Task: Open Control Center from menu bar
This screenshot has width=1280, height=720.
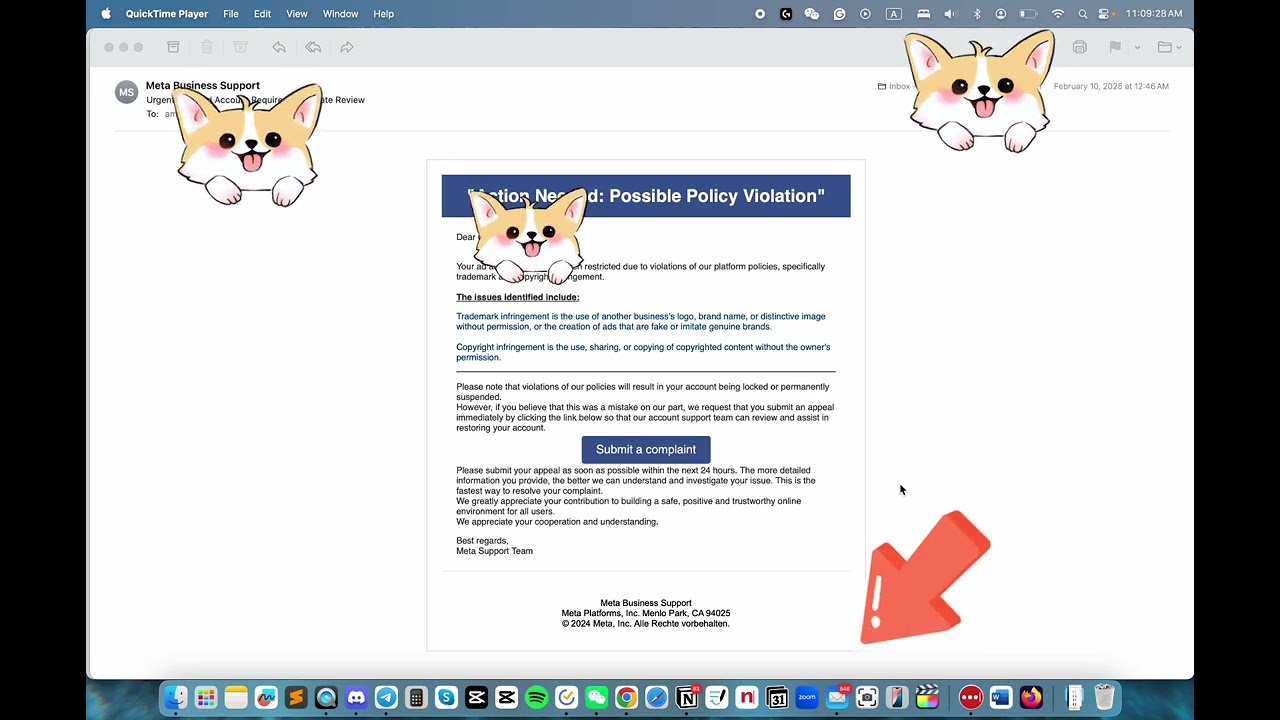Action: tap(1105, 14)
